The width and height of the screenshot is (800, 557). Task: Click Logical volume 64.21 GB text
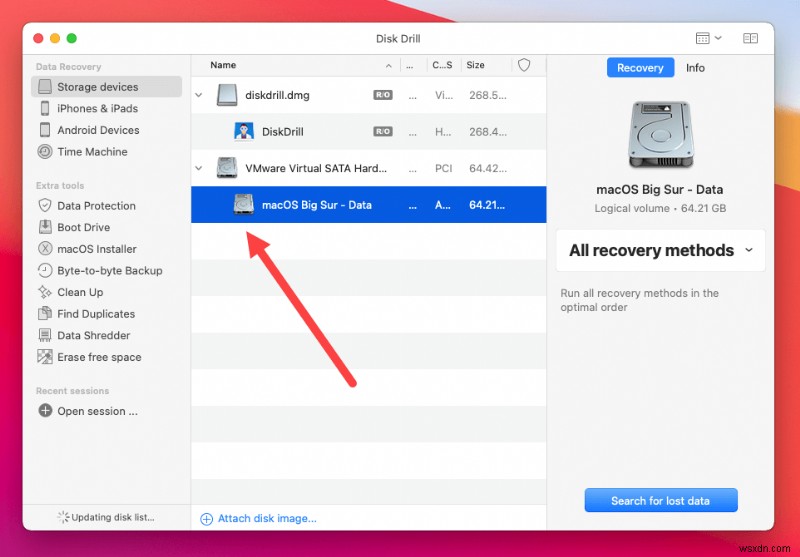click(660, 208)
